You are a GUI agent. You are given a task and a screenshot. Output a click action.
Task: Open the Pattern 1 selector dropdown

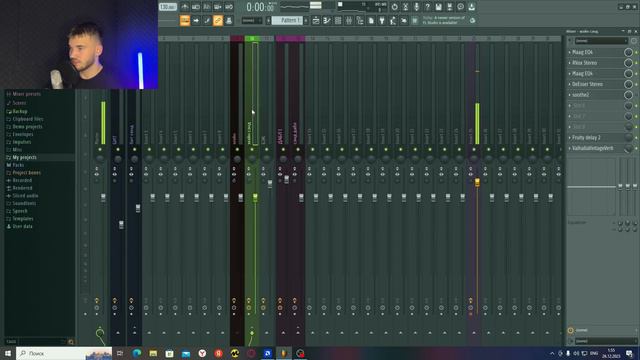coord(287,20)
